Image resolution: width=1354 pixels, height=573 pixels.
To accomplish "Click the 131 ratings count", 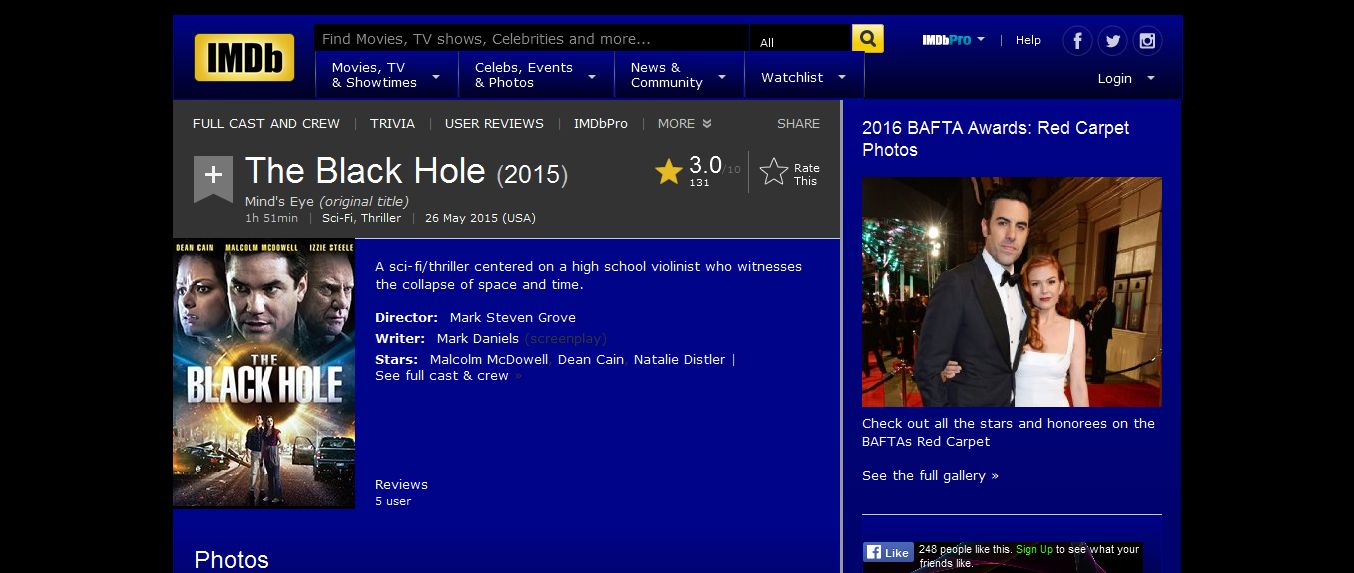I will point(699,183).
